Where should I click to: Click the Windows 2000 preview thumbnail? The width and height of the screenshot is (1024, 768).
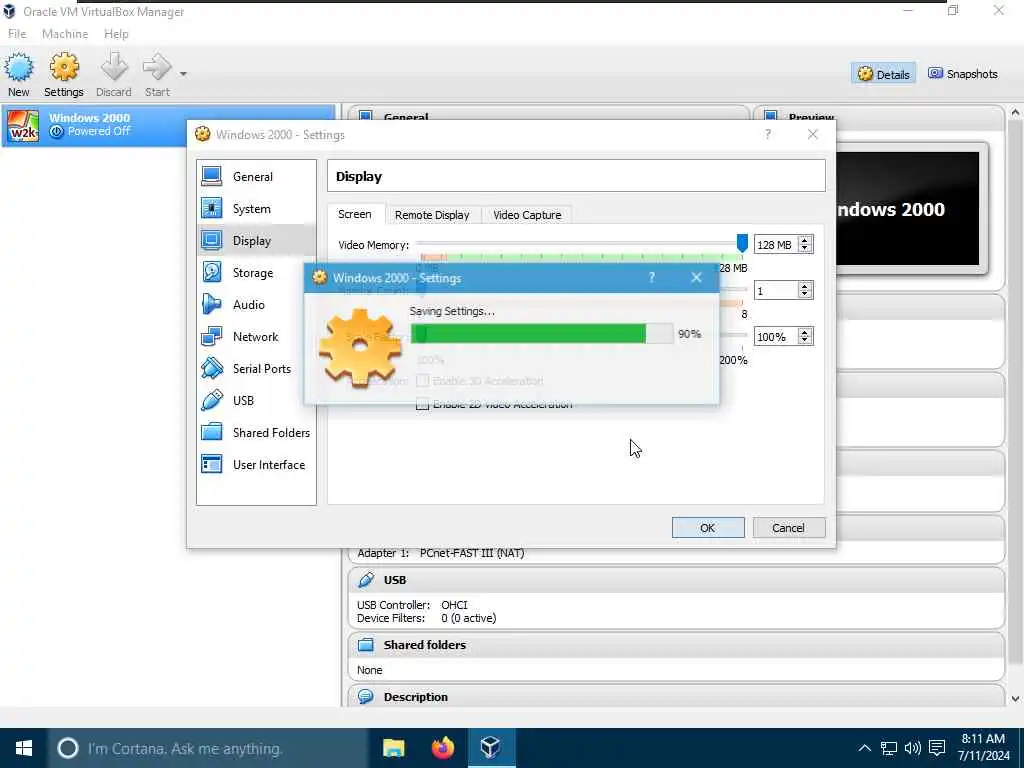[908, 208]
